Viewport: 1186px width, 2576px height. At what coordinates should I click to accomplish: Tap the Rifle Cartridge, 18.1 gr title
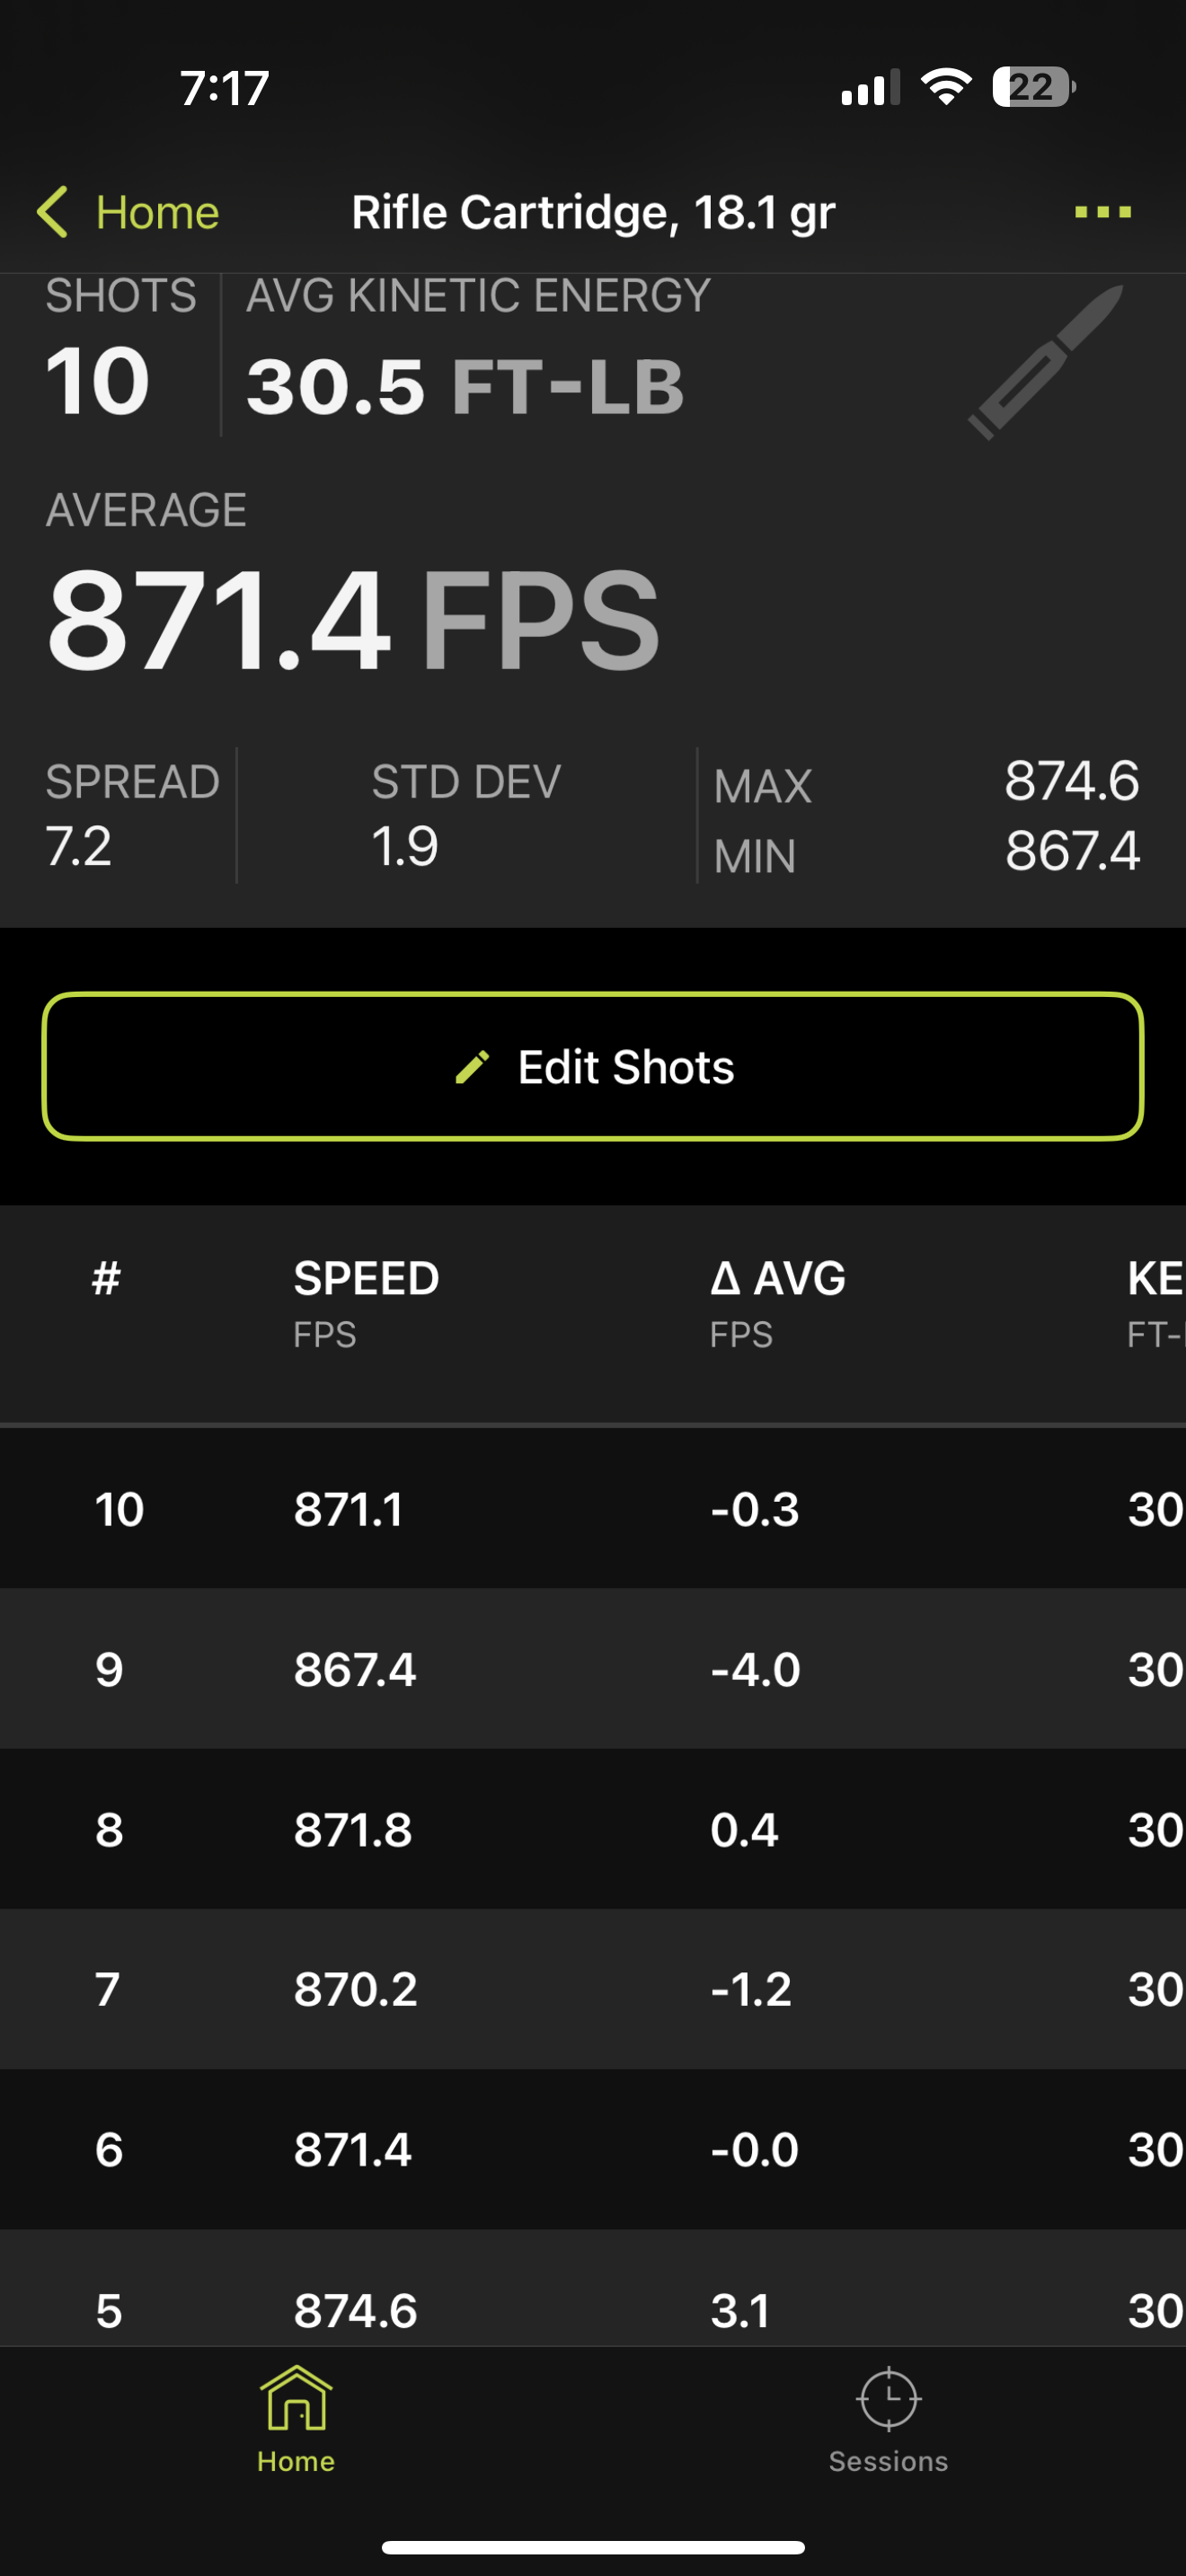(x=593, y=212)
